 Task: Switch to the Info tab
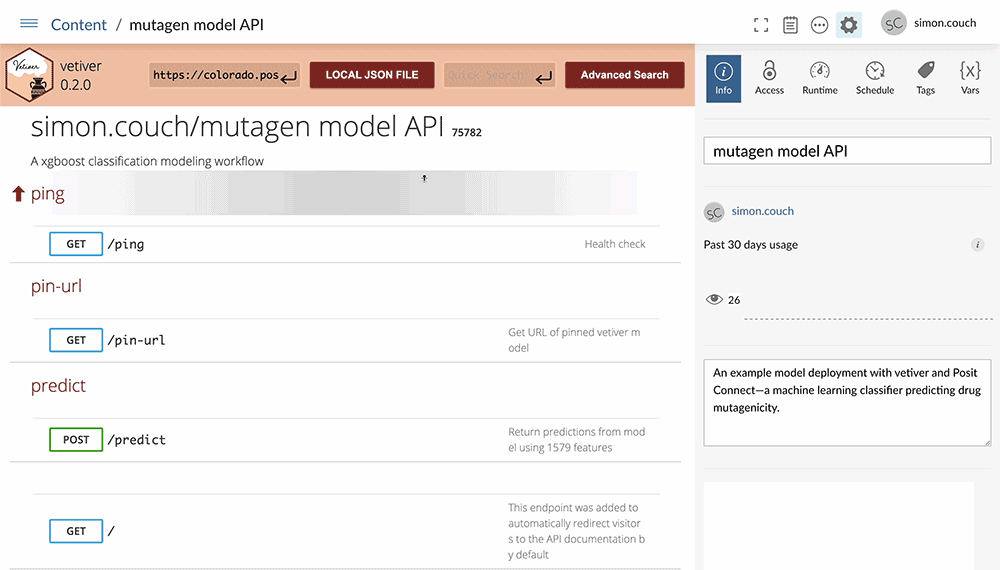tap(723, 77)
